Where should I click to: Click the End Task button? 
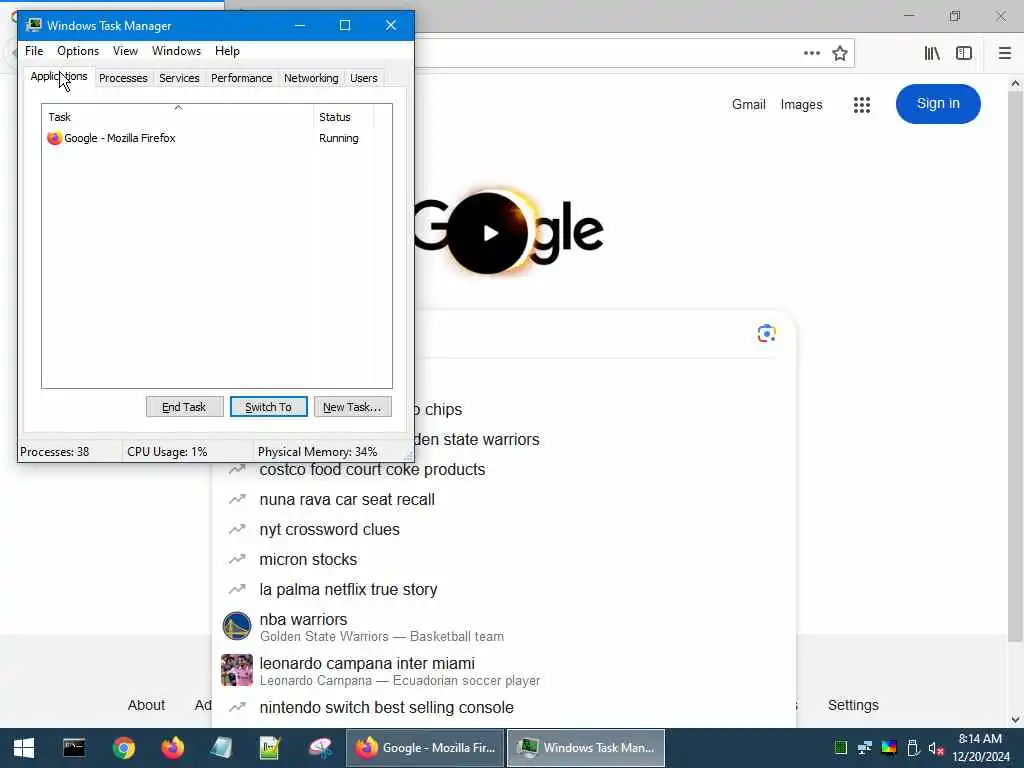click(x=184, y=407)
